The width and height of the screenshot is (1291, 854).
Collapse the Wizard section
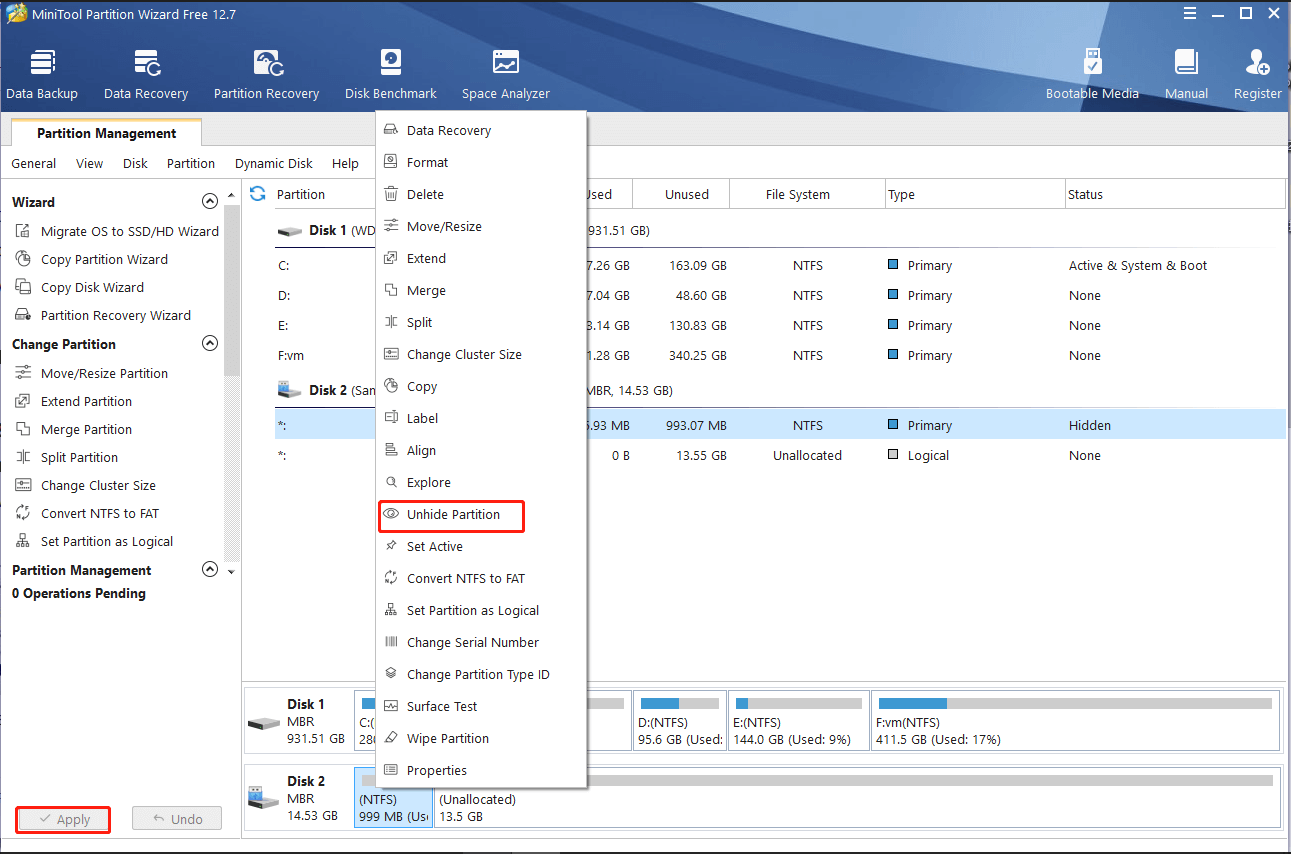pyautogui.click(x=210, y=201)
